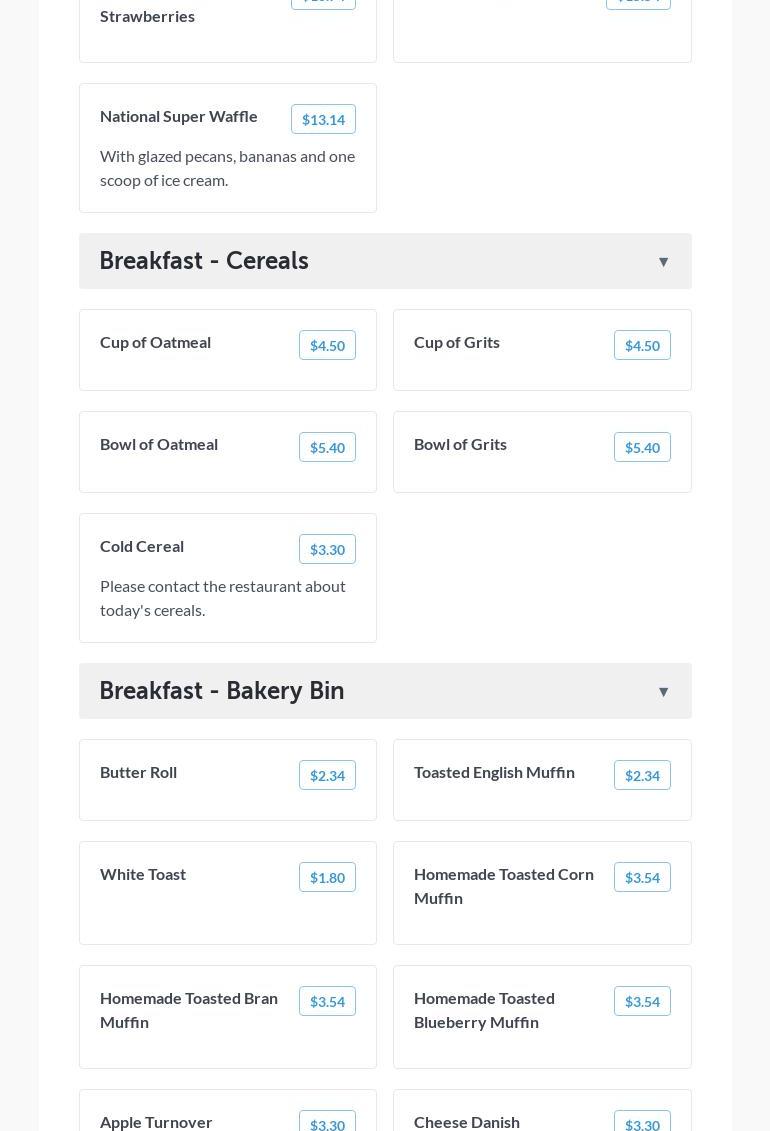The width and height of the screenshot is (770, 1131).
Task: Click the Cup of Oatmeal $4.50 price
Action: click(x=327, y=345)
